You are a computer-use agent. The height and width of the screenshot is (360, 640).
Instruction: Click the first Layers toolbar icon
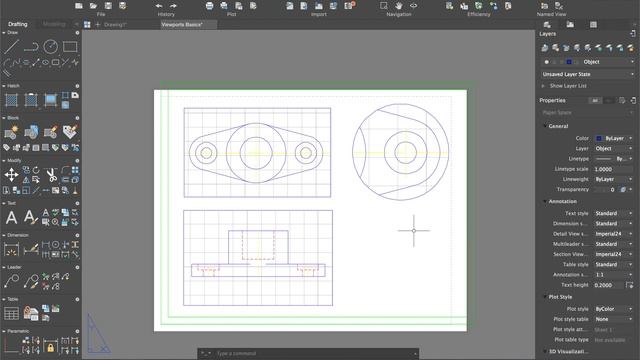[x=545, y=48]
